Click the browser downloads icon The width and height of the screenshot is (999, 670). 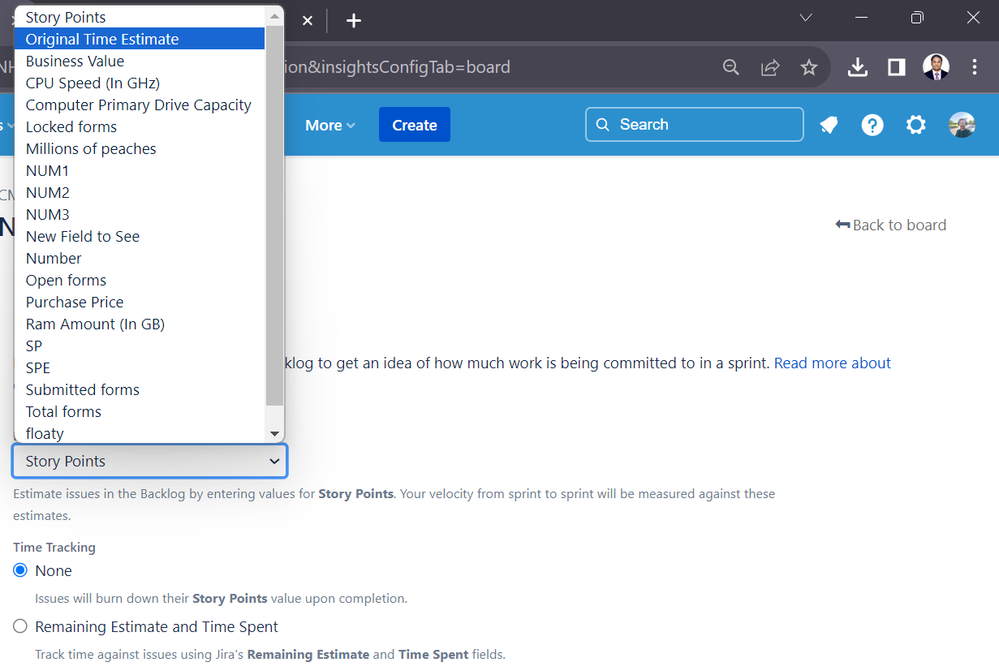pos(857,67)
